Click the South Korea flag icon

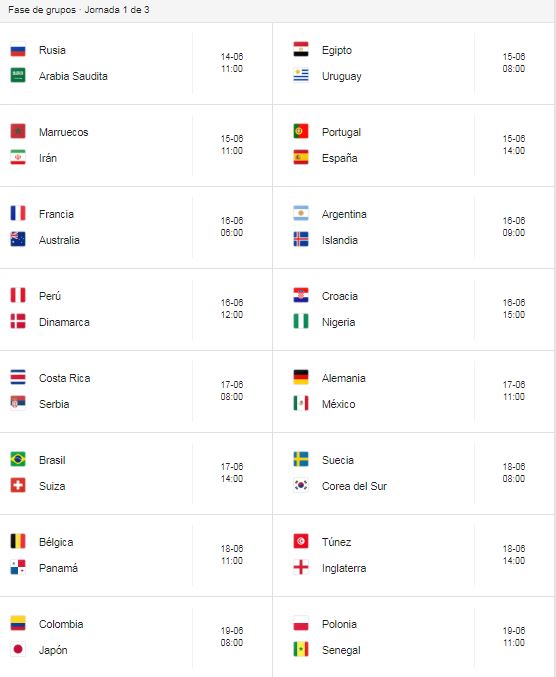coord(301,485)
